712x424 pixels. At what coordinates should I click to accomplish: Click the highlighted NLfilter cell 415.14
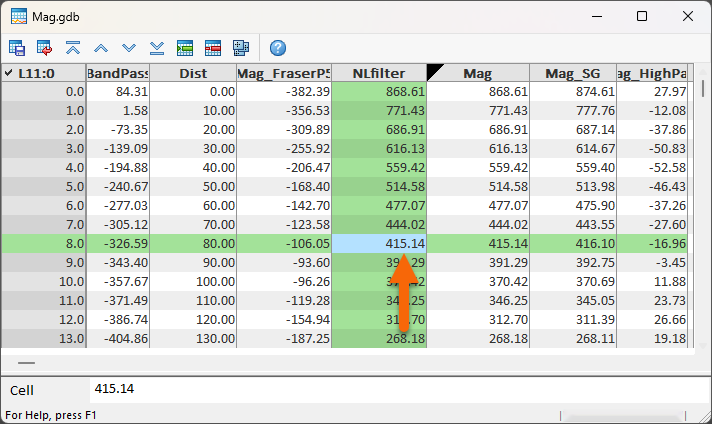[x=379, y=243]
